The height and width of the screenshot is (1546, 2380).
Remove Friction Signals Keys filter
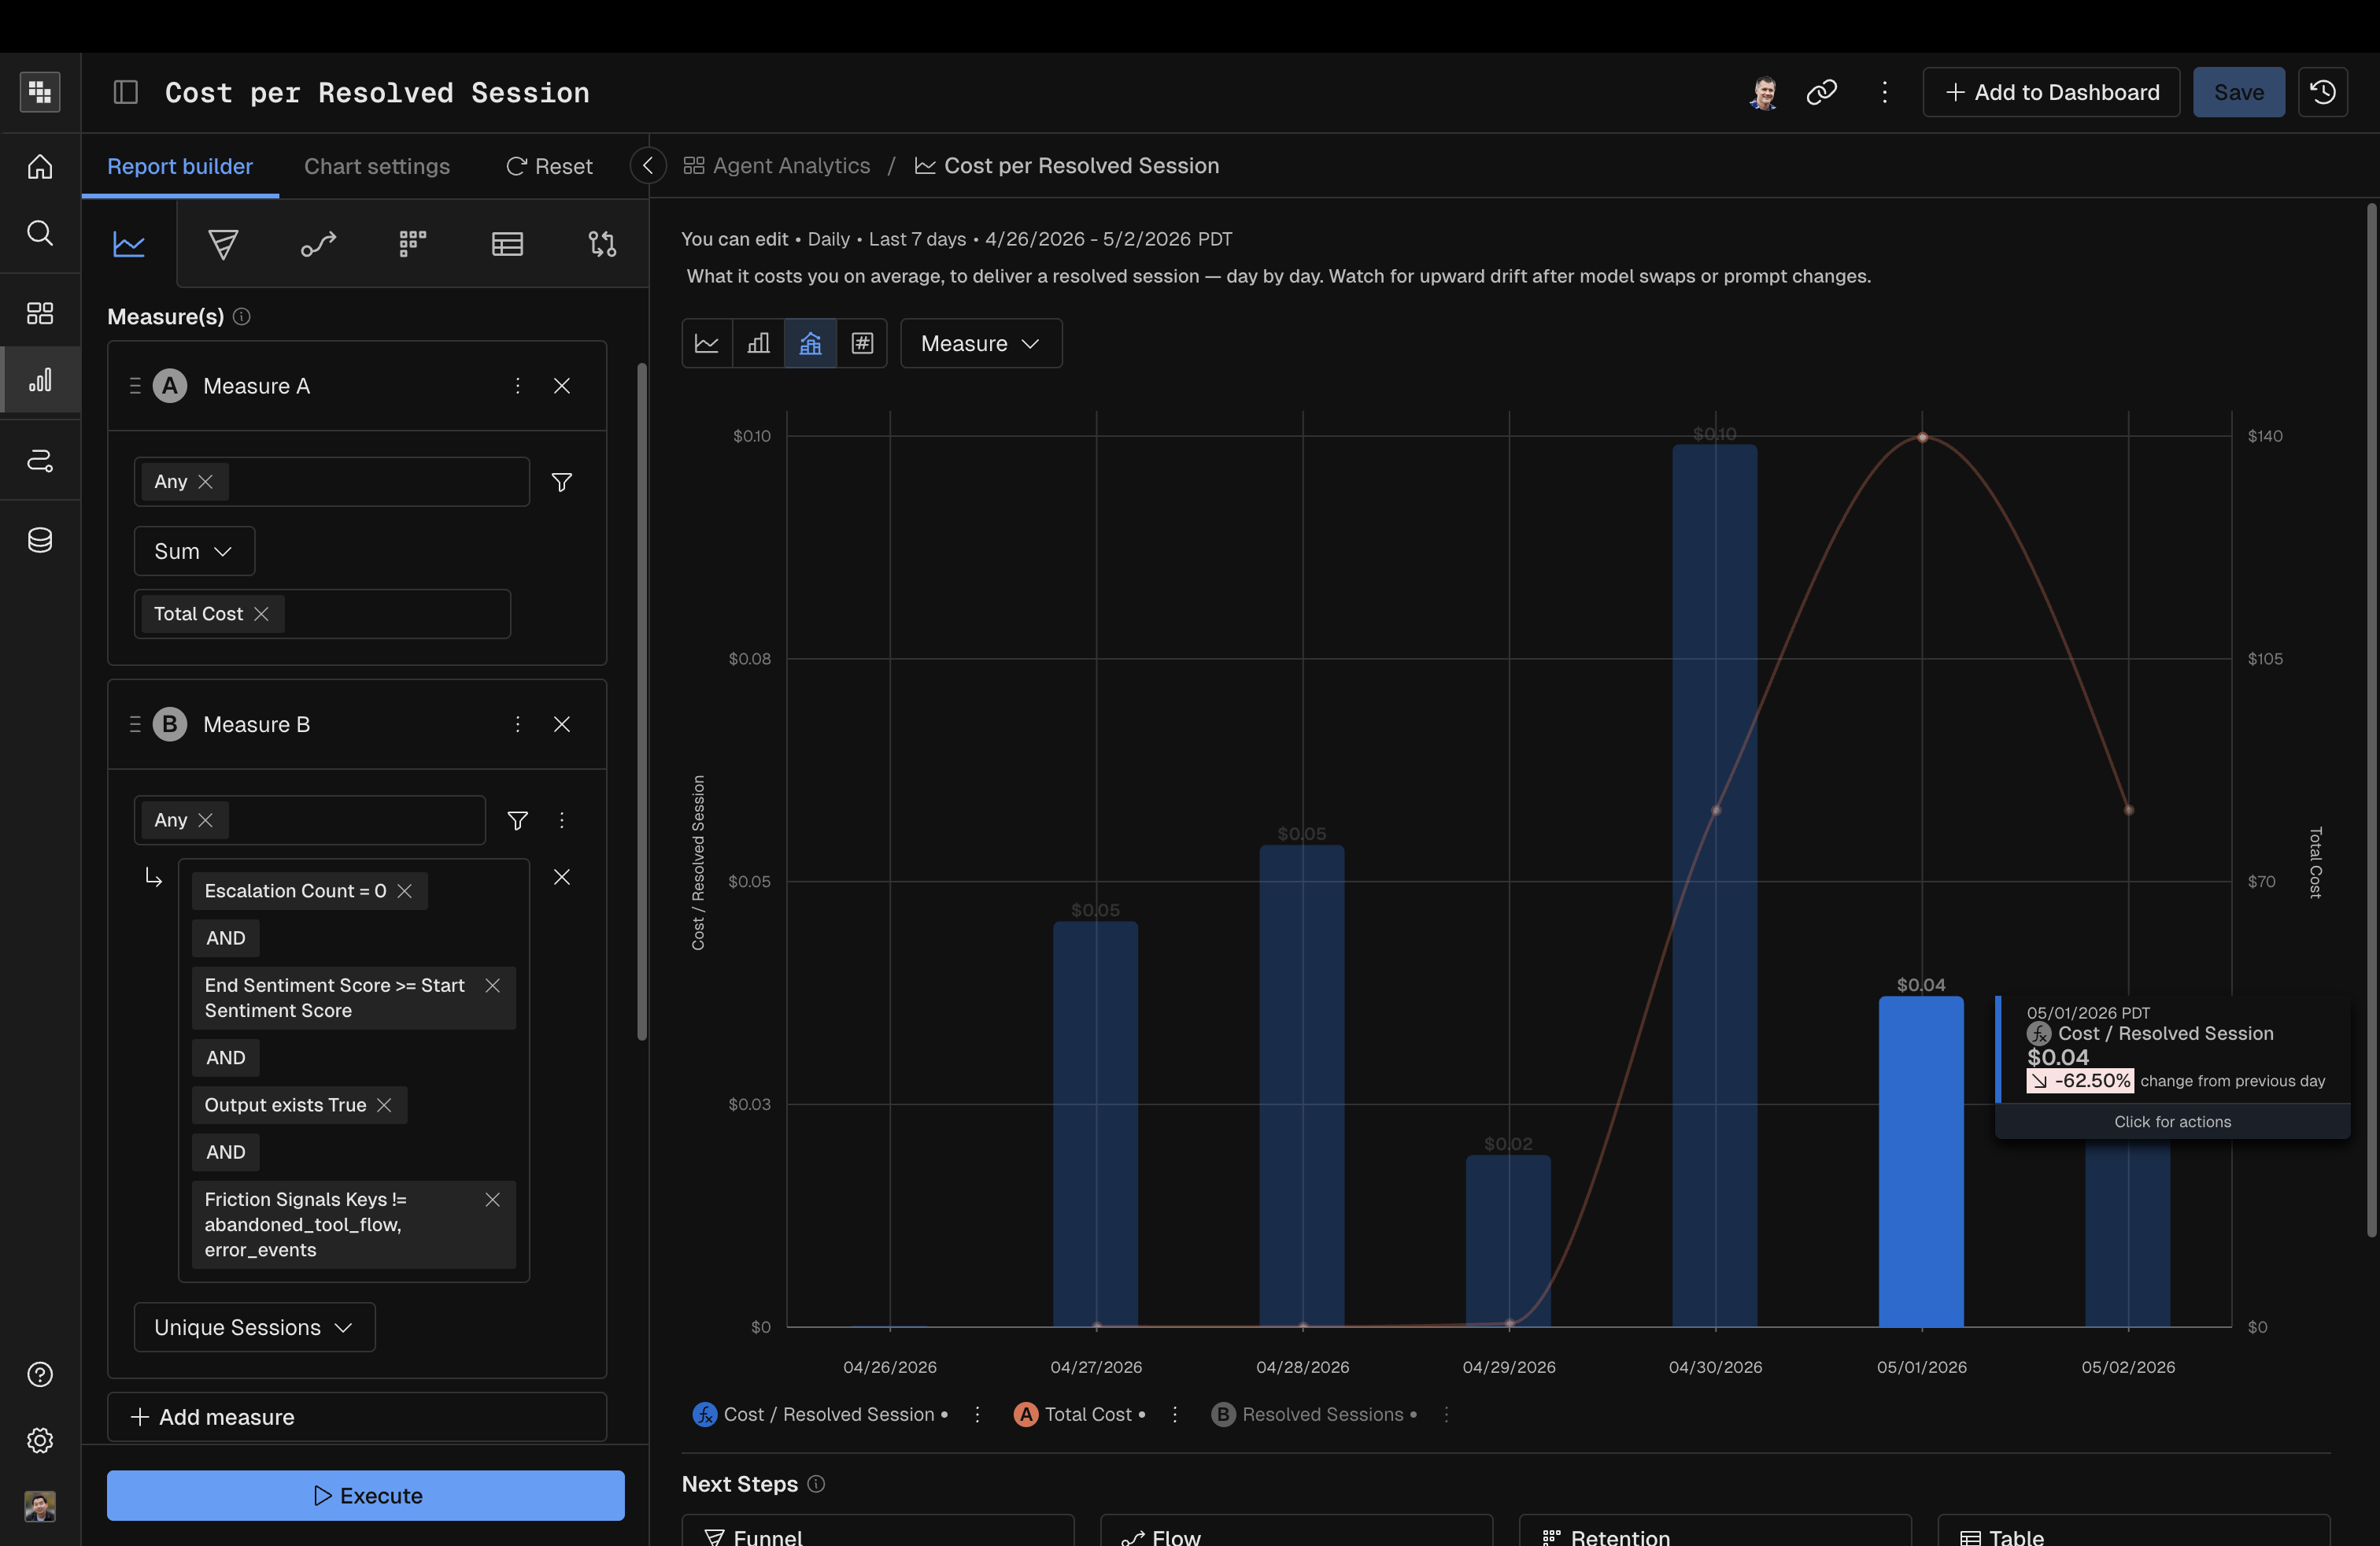492,1199
